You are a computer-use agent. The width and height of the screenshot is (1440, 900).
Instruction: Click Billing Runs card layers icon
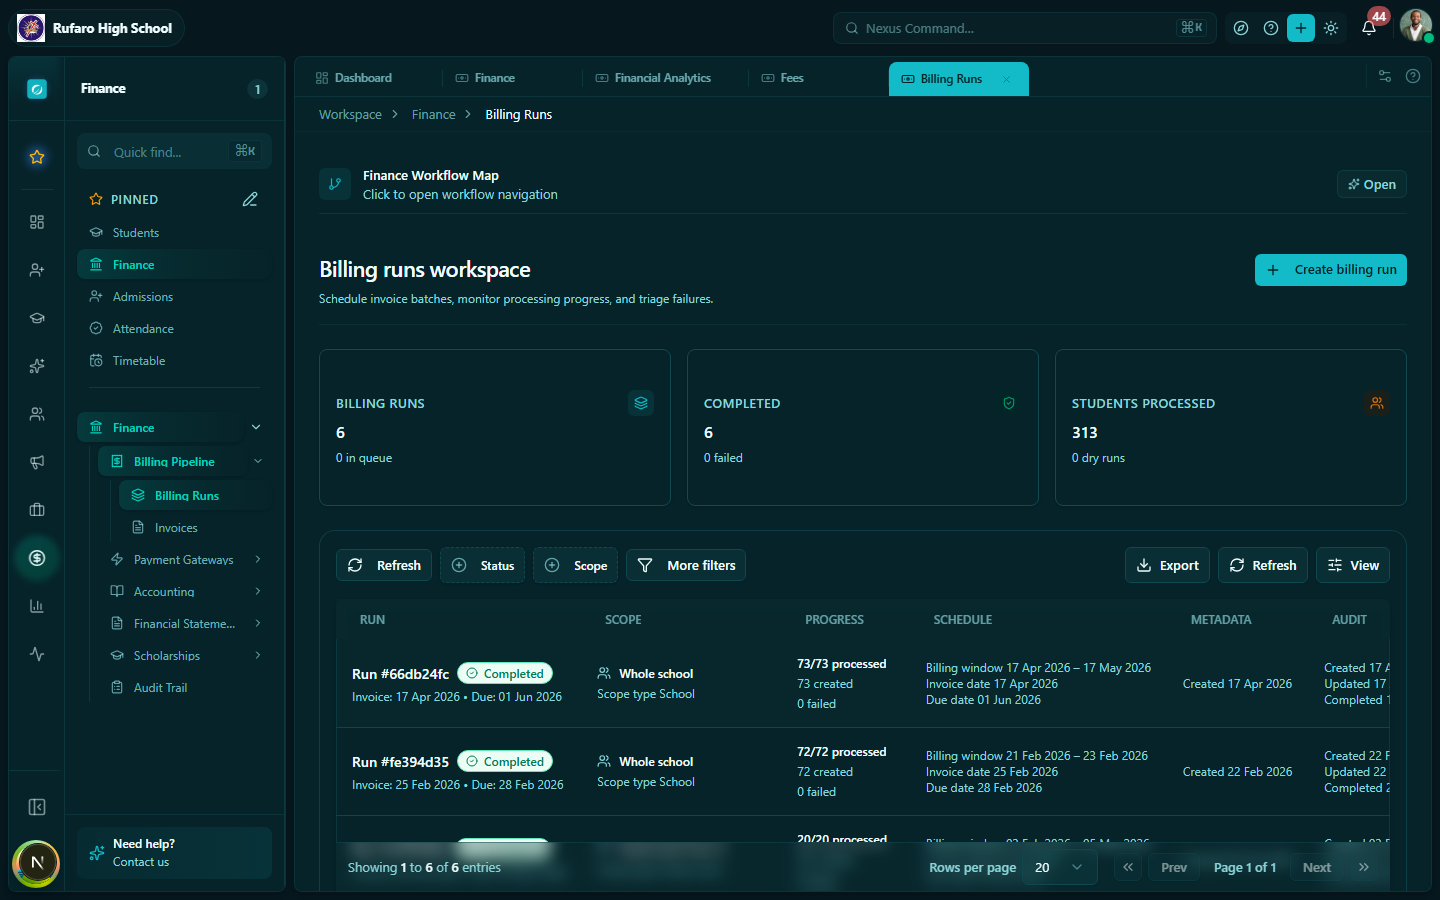coord(641,403)
